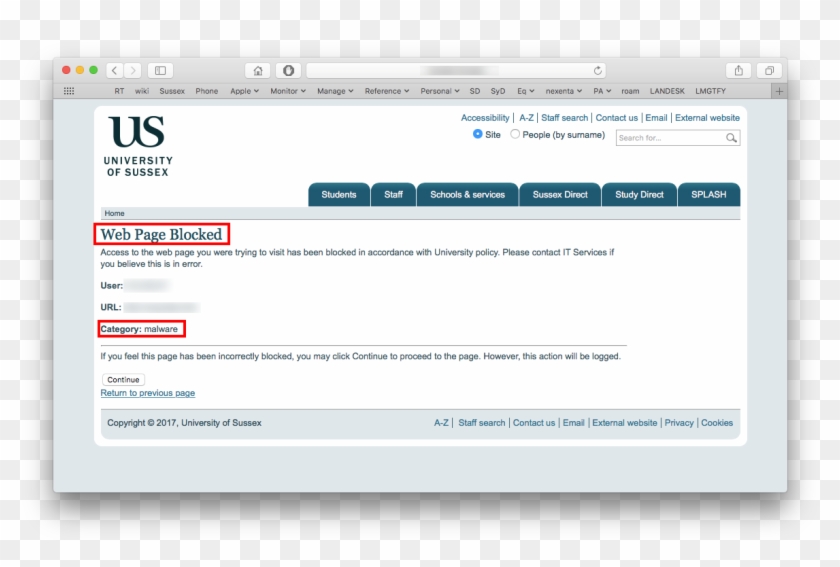Screen dimensions: 840x567
Task: Add a new tab with plus button
Action: click(778, 91)
